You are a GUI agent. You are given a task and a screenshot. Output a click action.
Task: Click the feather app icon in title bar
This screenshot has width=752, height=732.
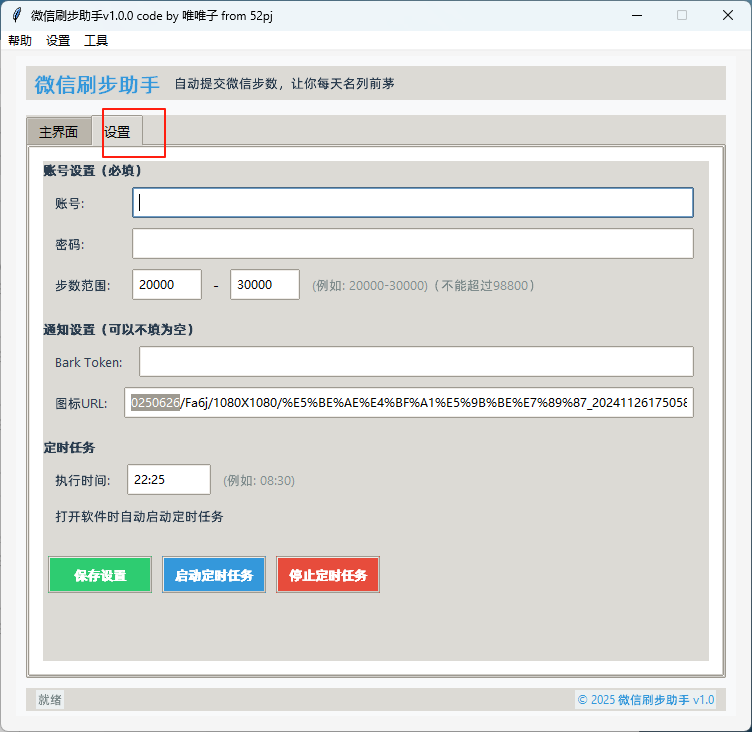17,15
